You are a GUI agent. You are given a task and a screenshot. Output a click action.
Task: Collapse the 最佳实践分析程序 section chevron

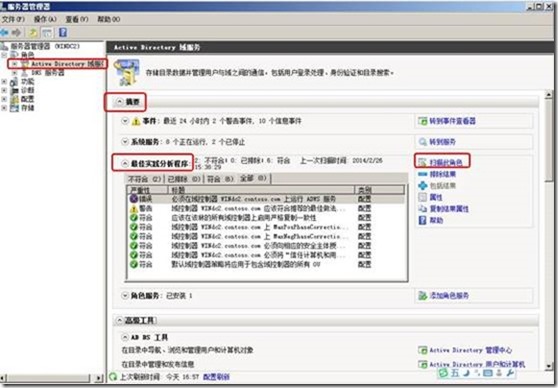tap(125, 163)
